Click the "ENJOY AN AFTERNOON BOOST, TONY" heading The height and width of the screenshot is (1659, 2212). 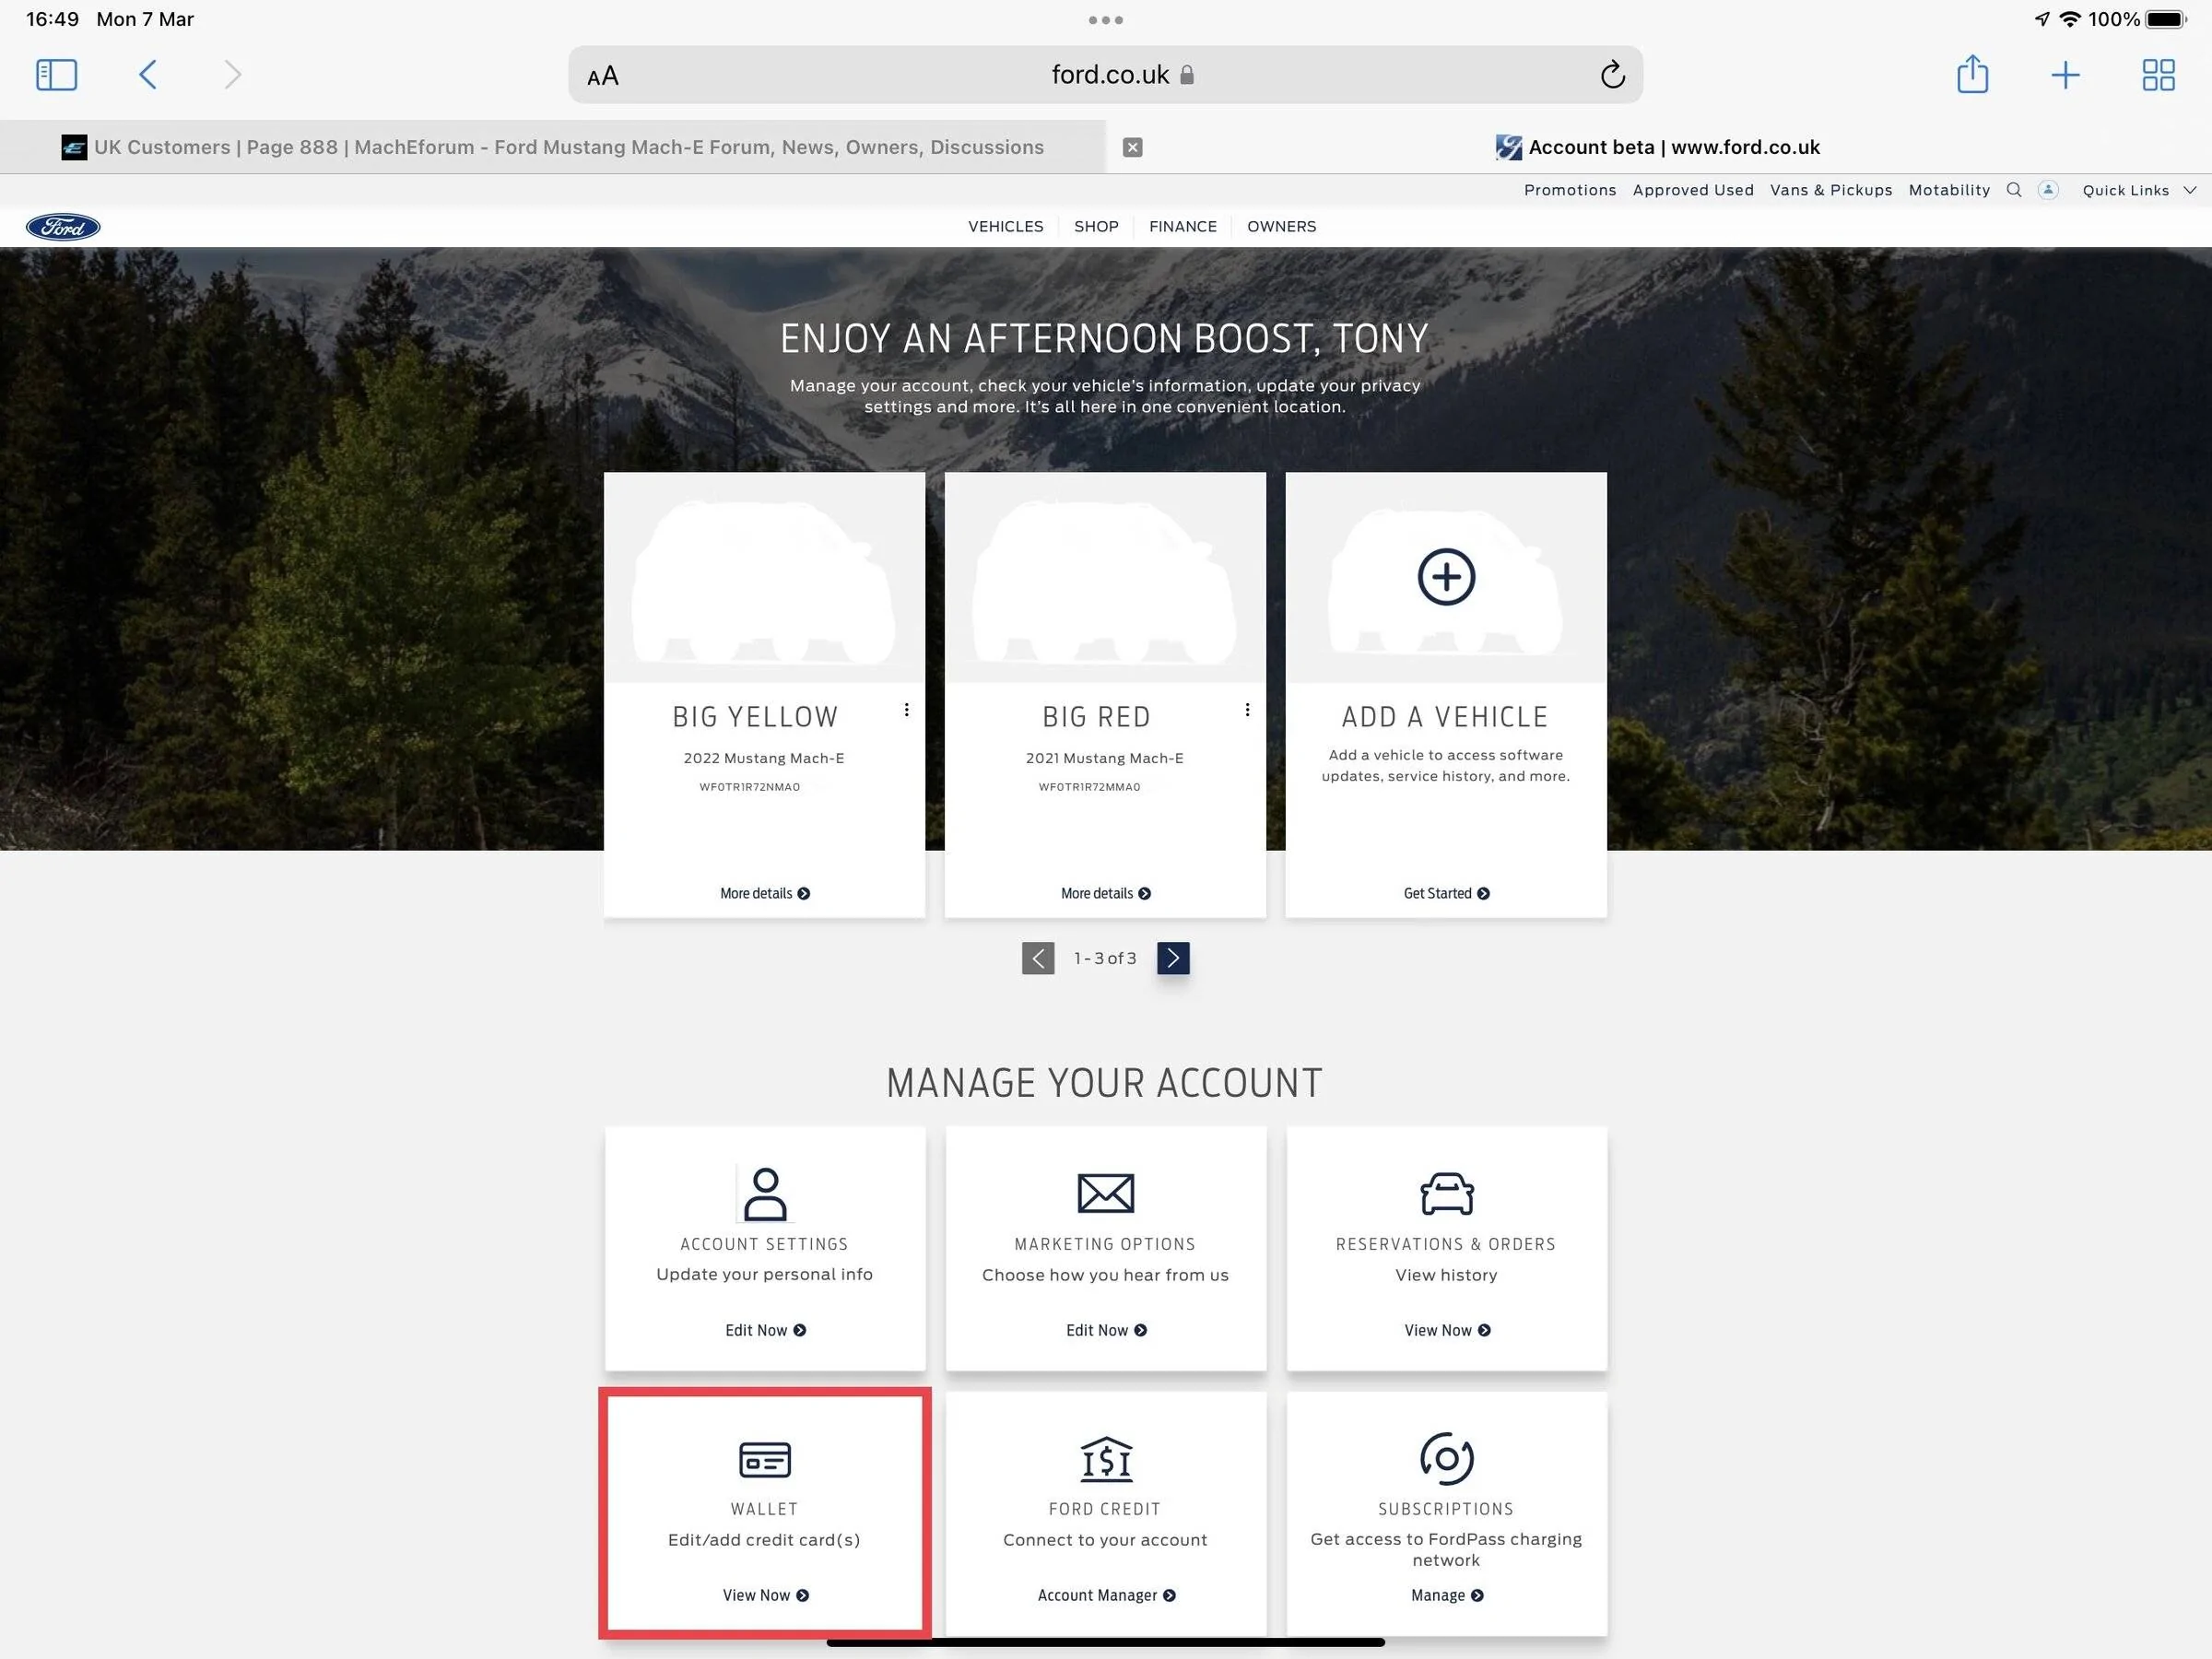click(1104, 339)
